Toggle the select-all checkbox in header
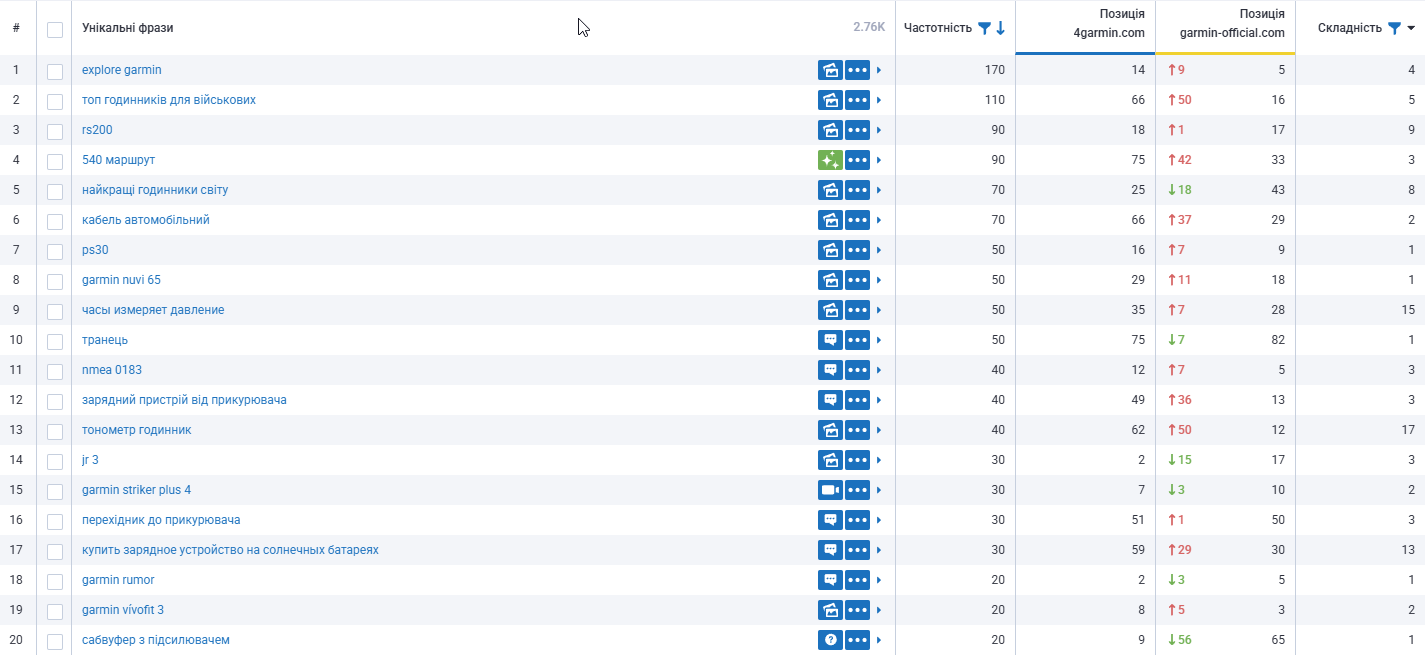Viewport: 1425px width, 658px height. [55, 29]
